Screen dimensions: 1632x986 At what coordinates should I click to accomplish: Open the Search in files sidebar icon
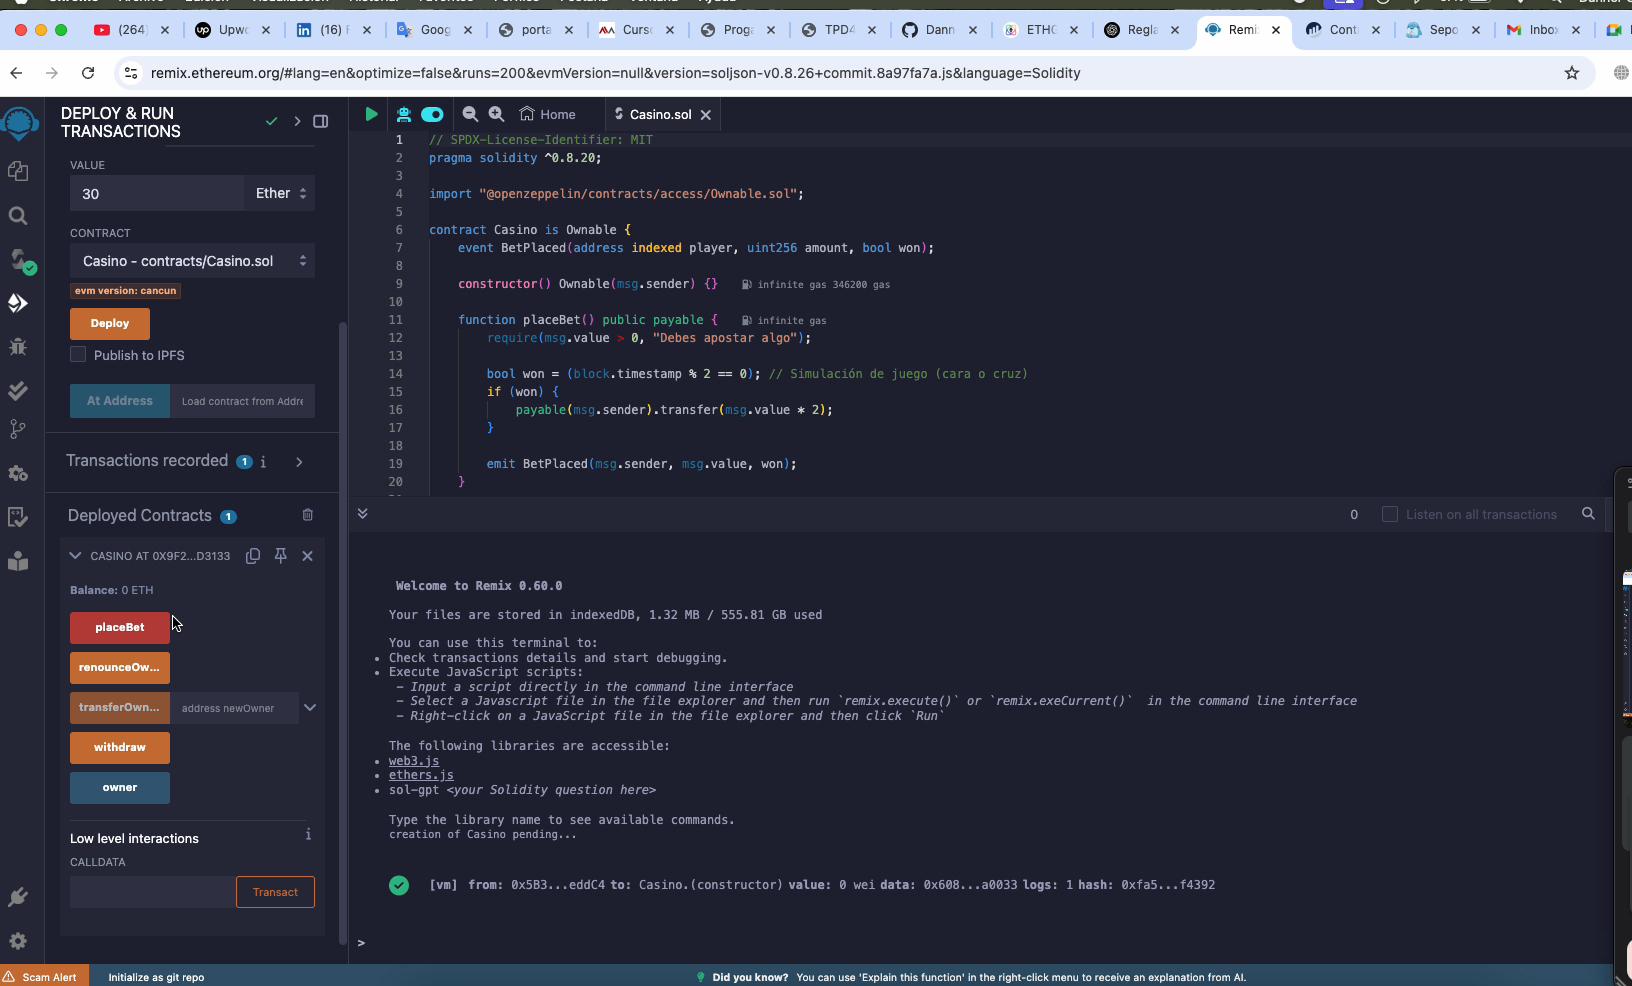(x=18, y=215)
